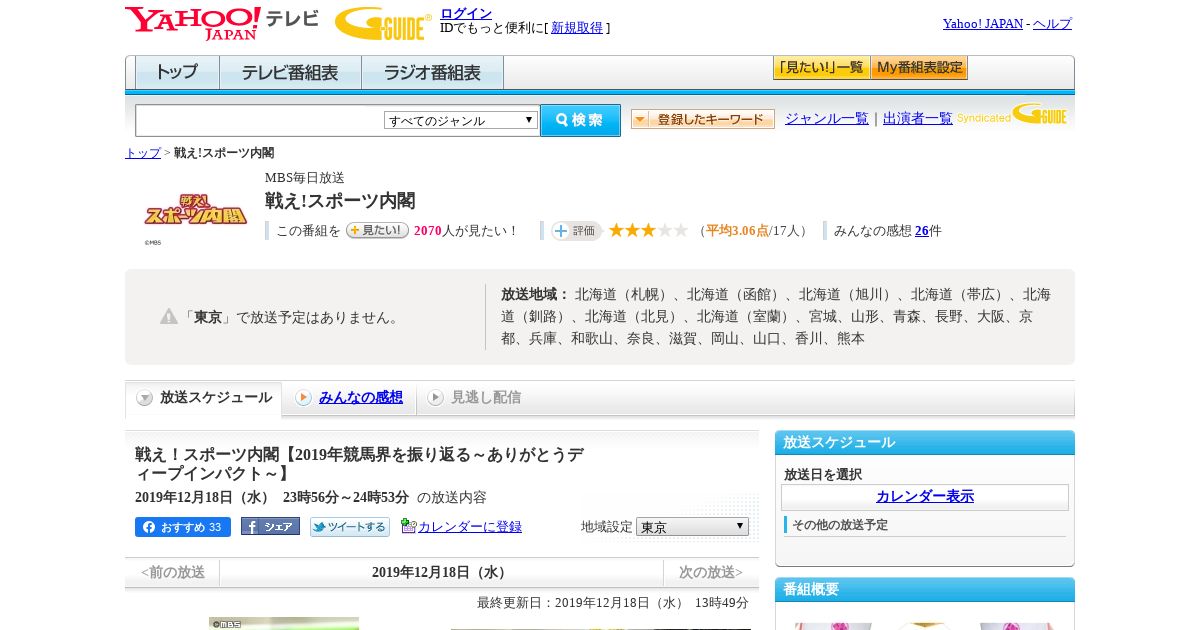Open the カレンダーに登録 link
The image size is (1200, 630).
pyautogui.click(x=470, y=527)
